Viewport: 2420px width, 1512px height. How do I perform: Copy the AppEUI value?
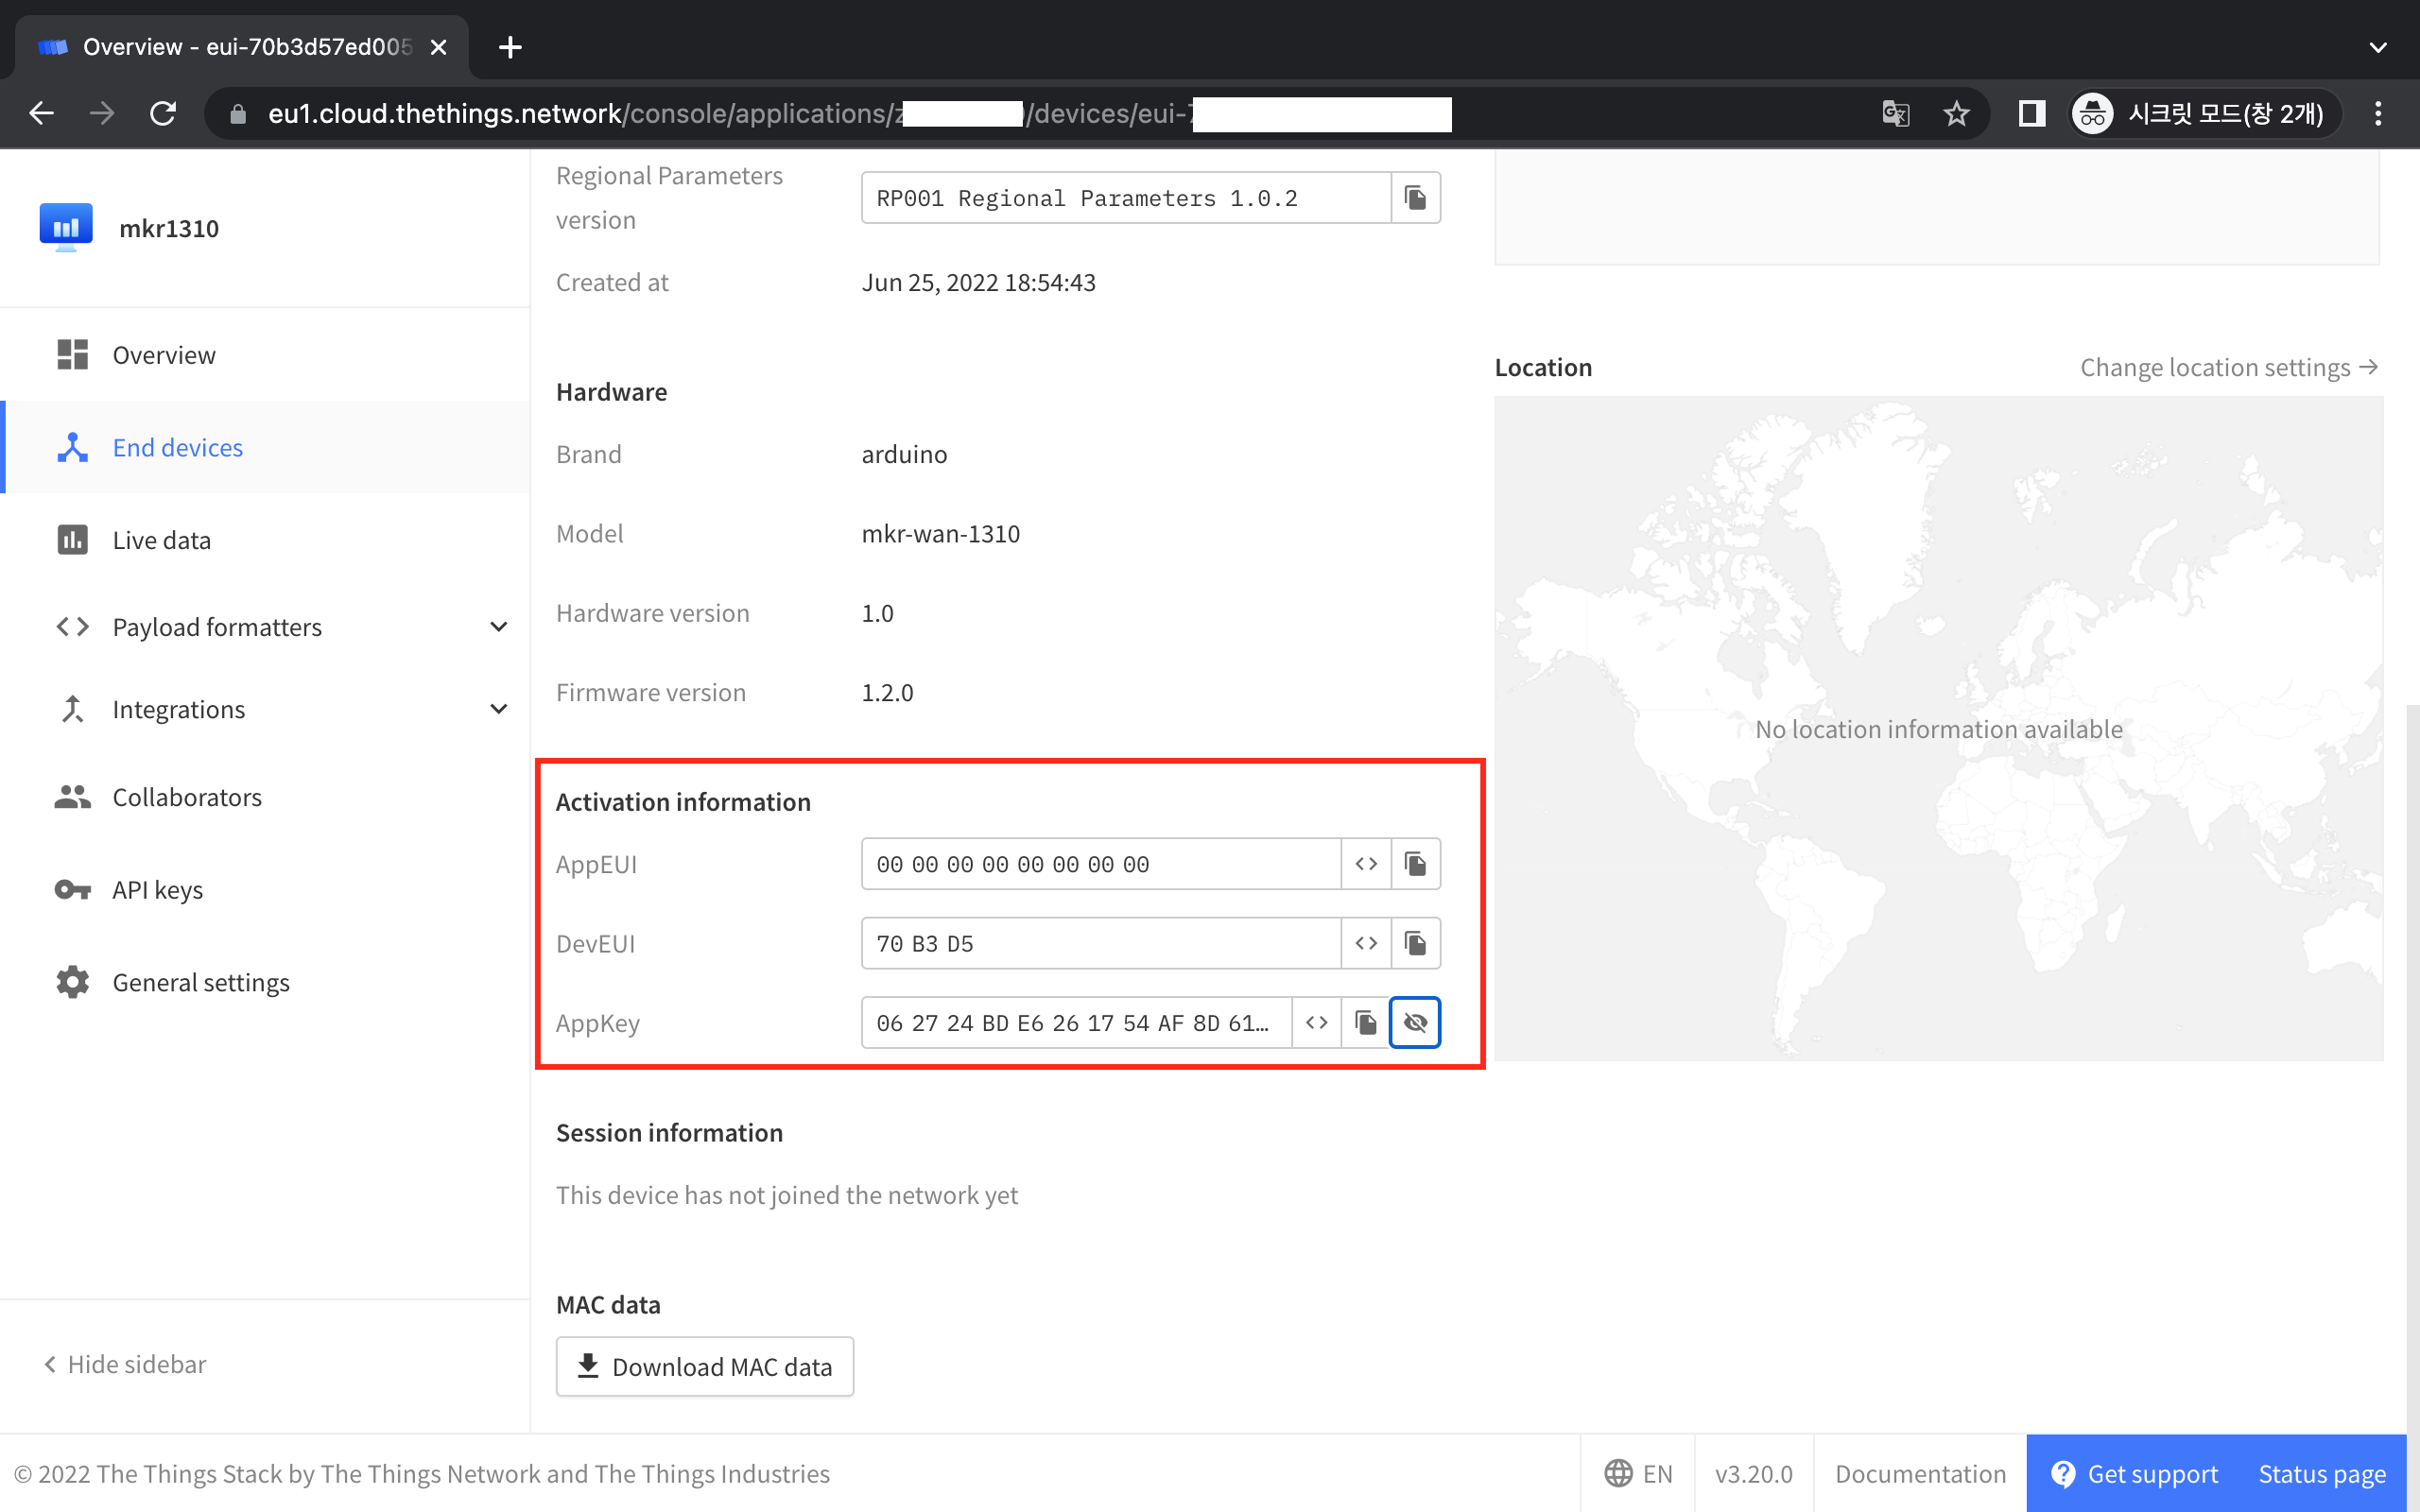pos(1415,863)
